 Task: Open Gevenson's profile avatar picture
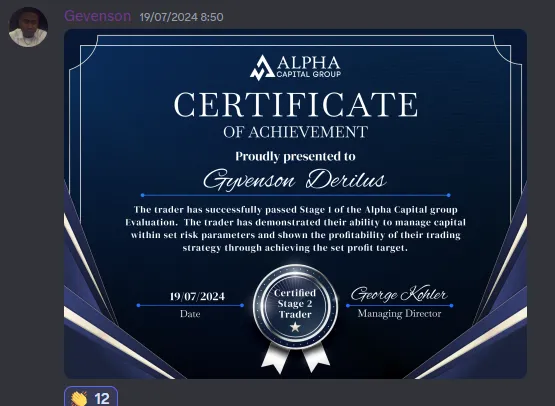tap(28, 27)
